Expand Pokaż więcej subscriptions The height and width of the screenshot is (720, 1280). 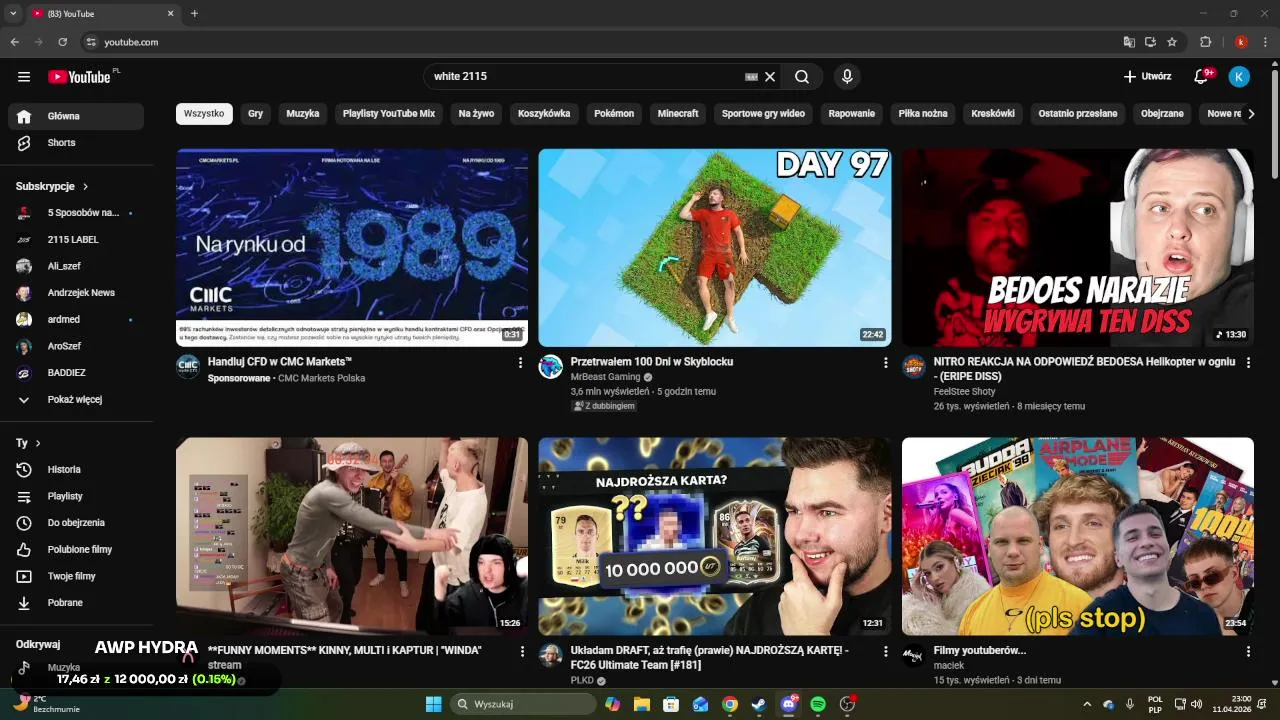pyautogui.click(x=76, y=400)
